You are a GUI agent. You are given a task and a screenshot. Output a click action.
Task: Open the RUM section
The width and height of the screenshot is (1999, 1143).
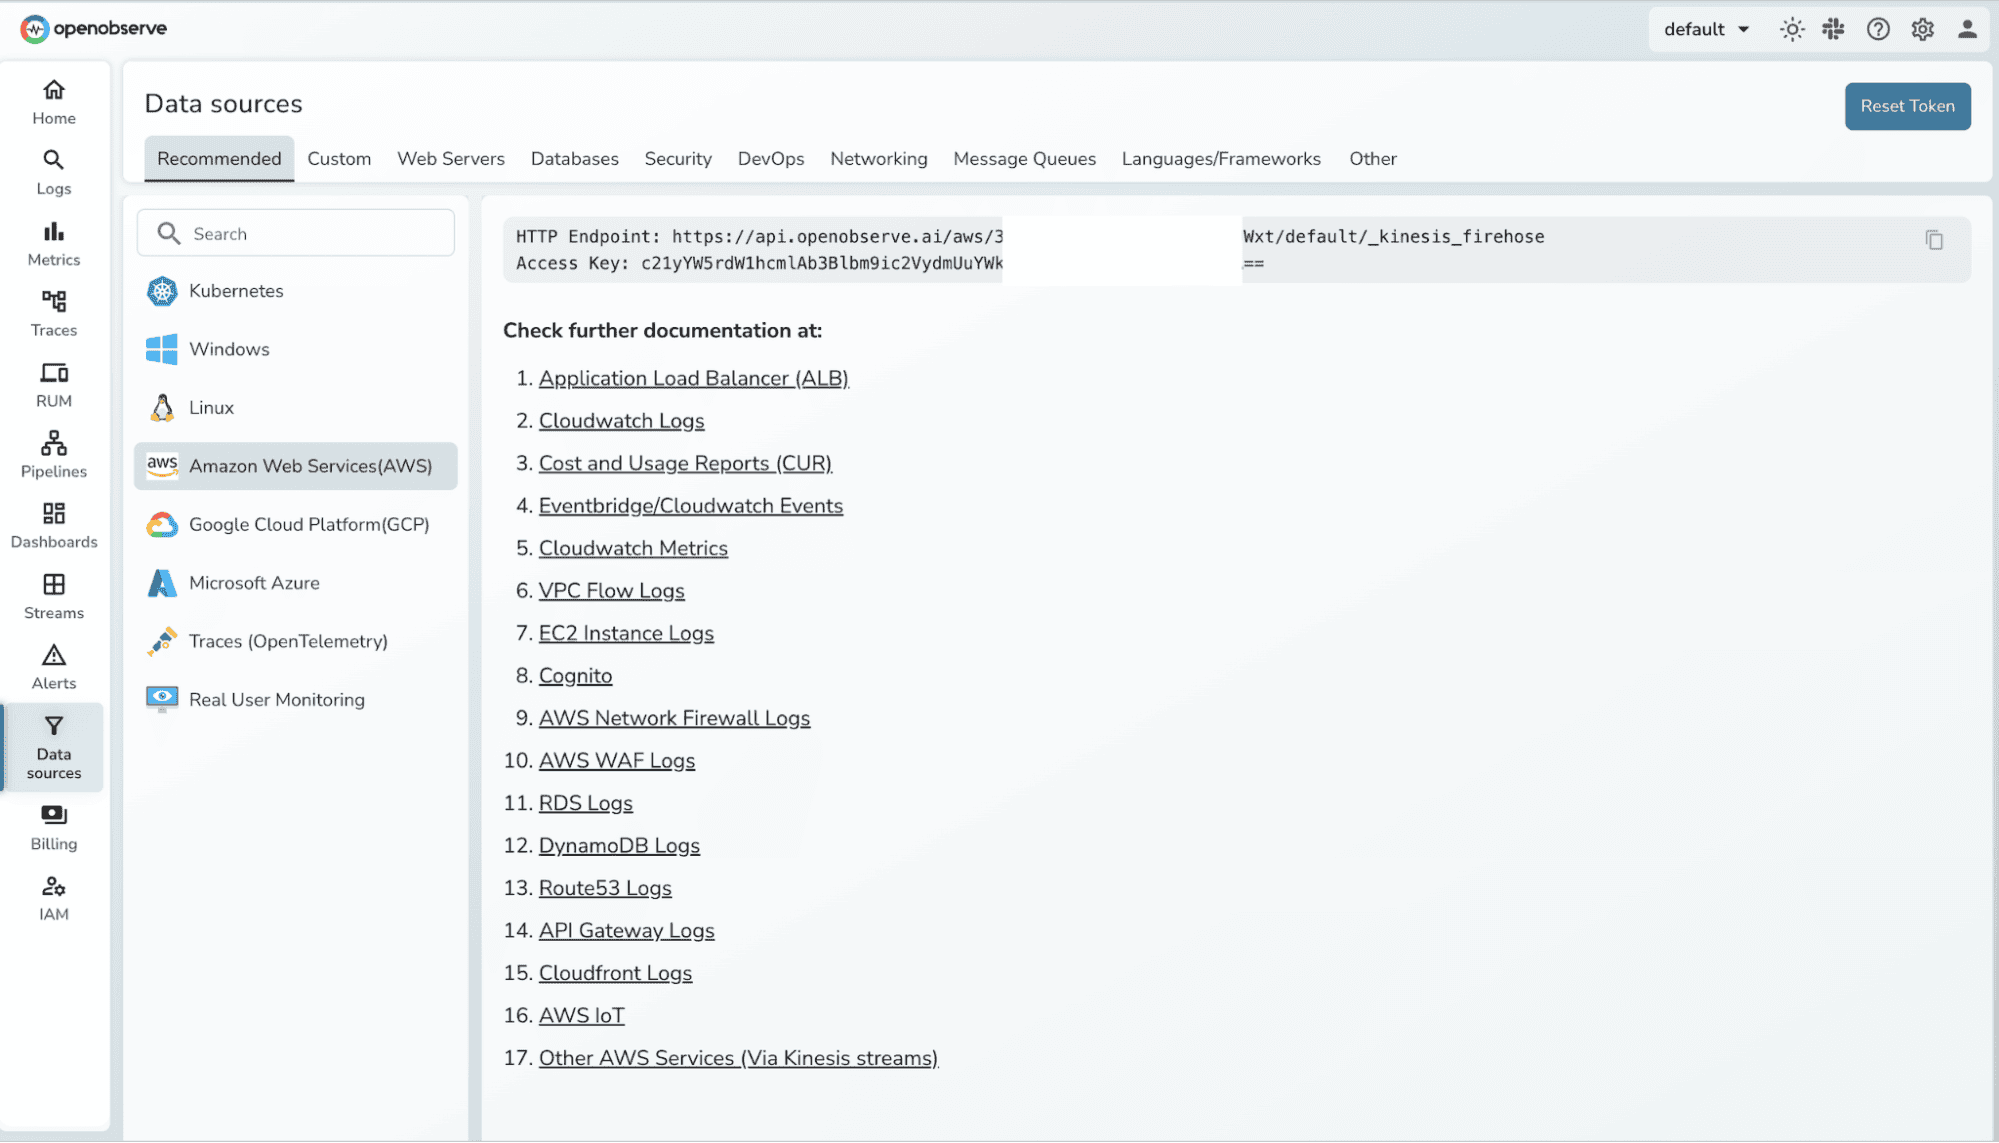53,385
